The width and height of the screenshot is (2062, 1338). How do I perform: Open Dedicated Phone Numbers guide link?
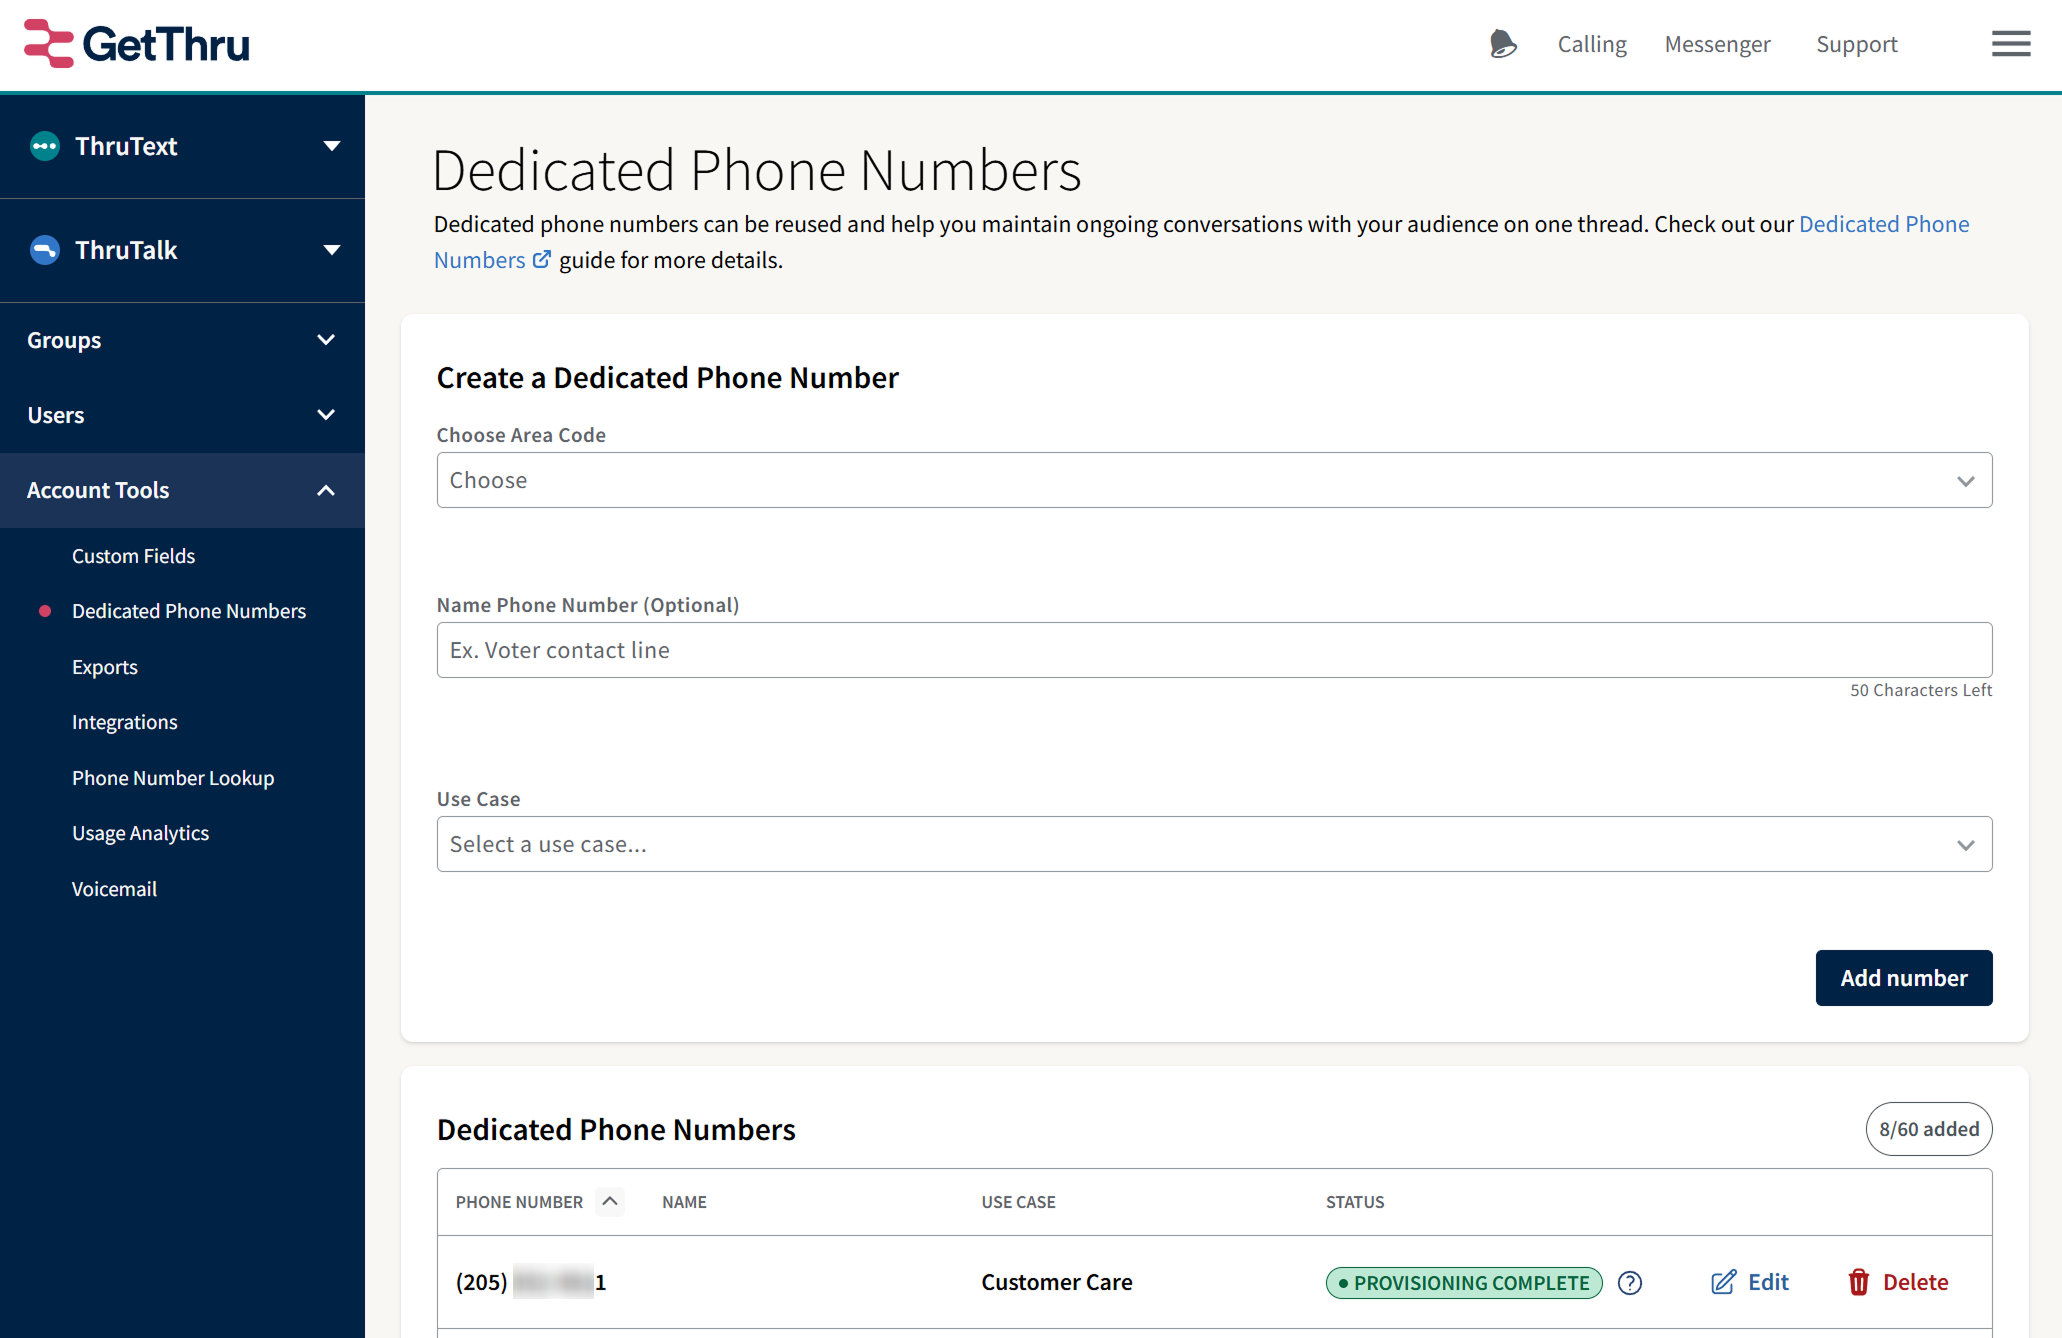tap(1883, 224)
